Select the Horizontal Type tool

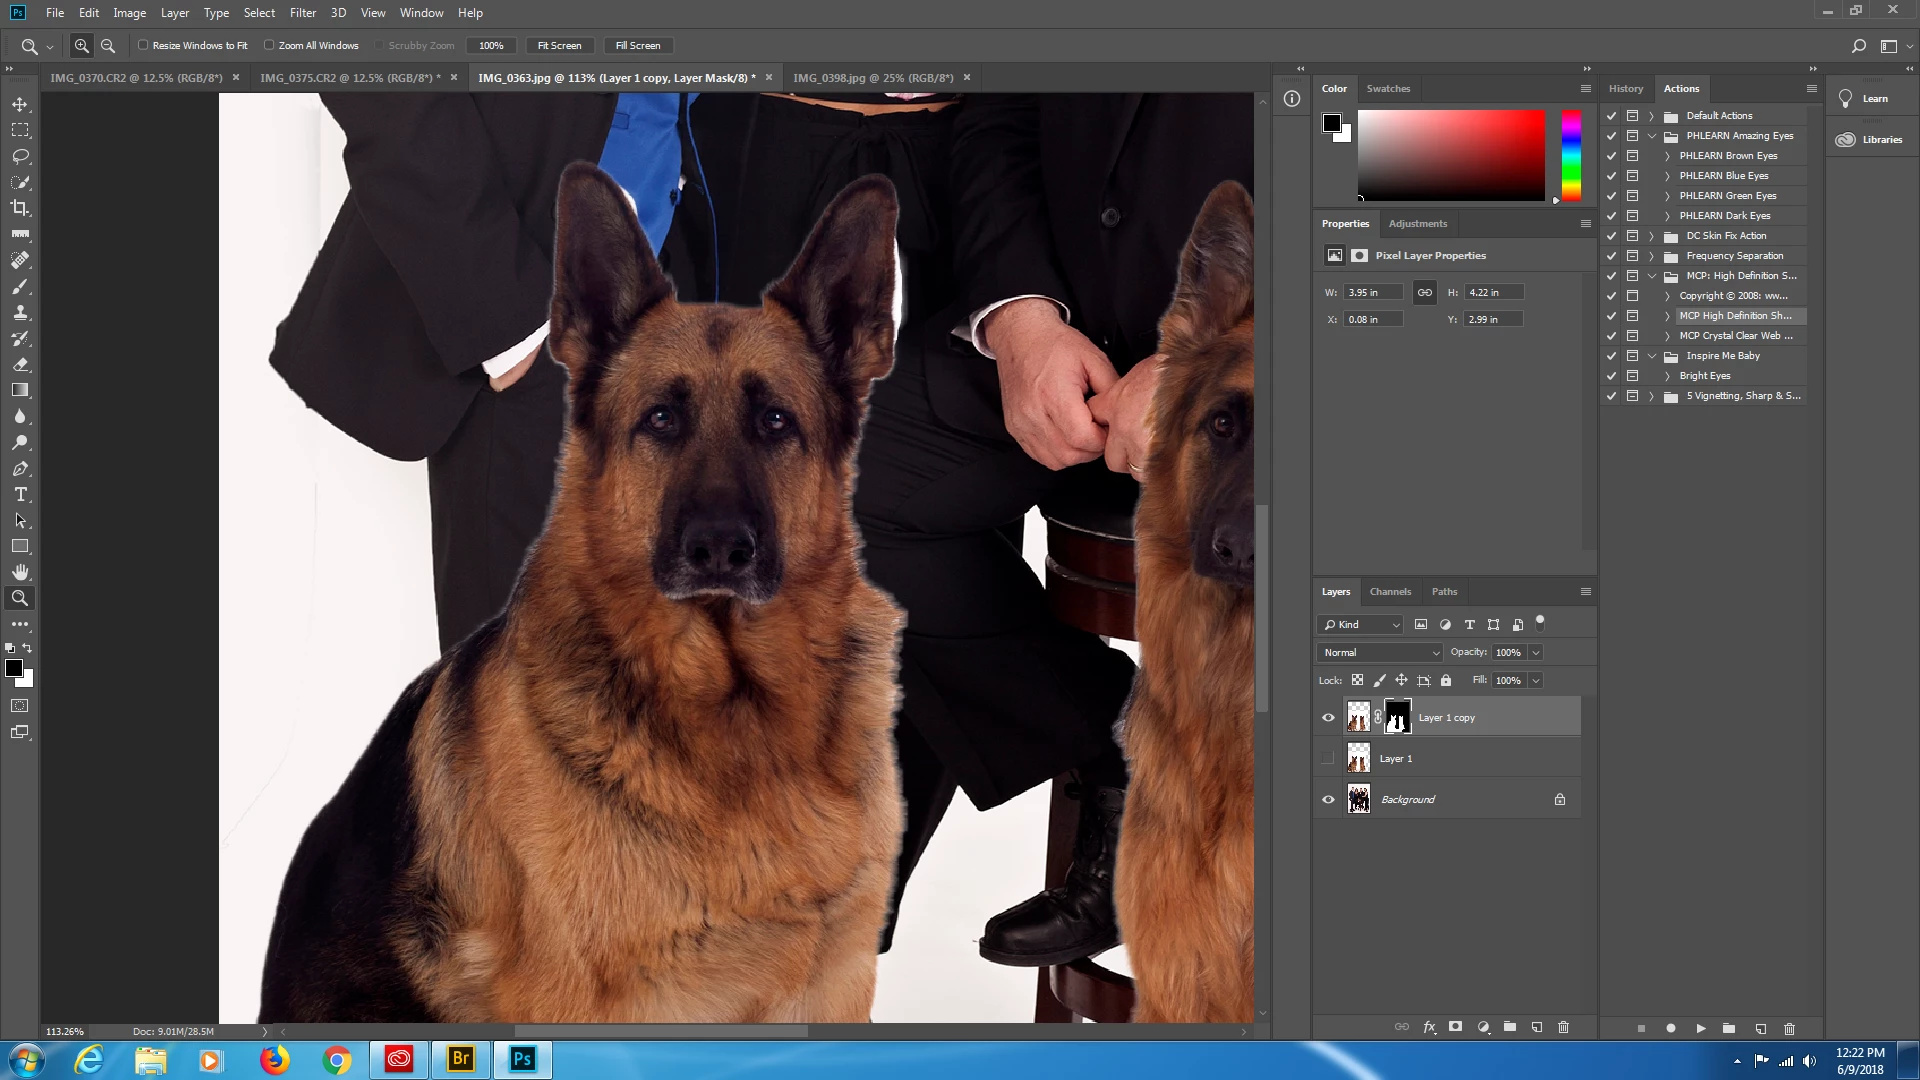[x=20, y=495]
